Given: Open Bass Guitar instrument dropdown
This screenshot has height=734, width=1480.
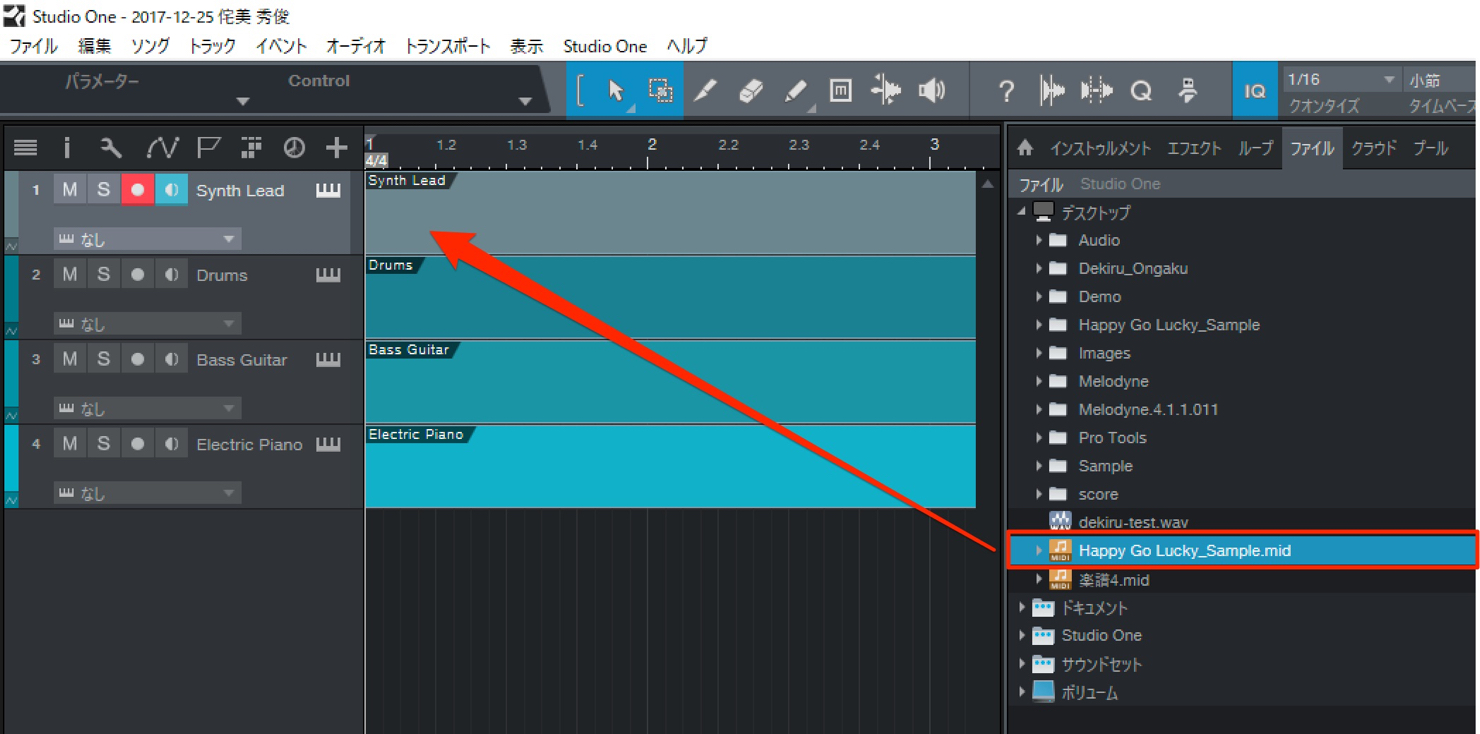Looking at the screenshot, I should pos(147,408).
